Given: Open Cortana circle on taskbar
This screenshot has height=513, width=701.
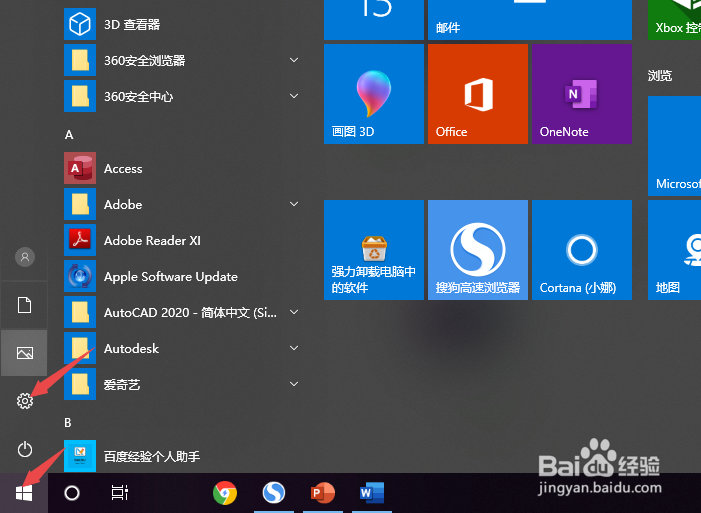Looking at the screenshot, I should 72,493.
